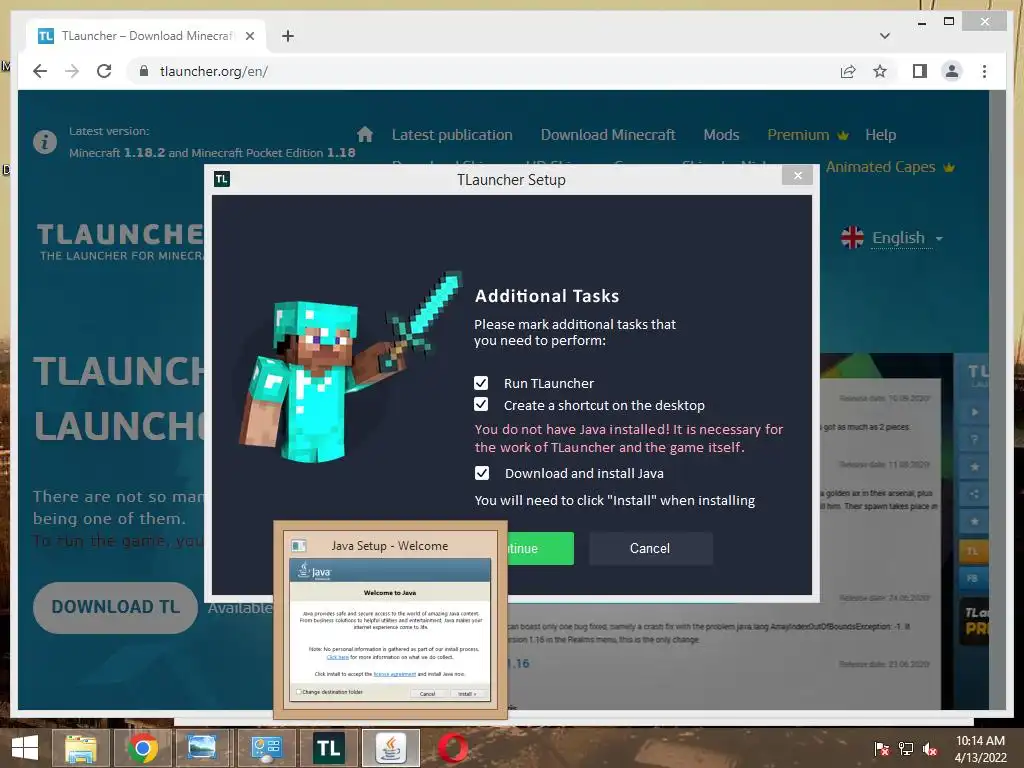Open Control Panel taskbar icon
Viewport: 1024px width, 768px height.
point(265,748)
